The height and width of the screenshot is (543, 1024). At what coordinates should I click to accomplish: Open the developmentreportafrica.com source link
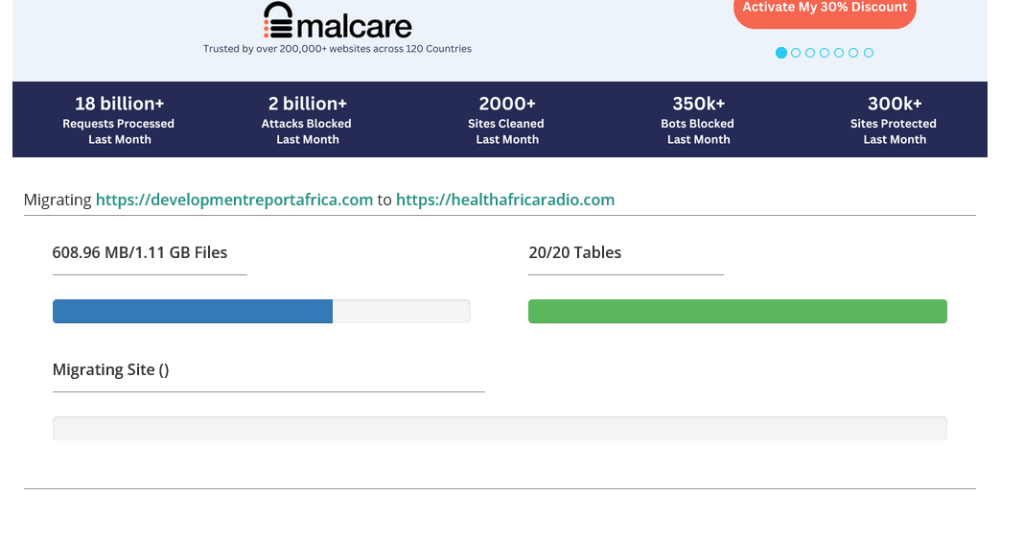click(x=234, y=200)
